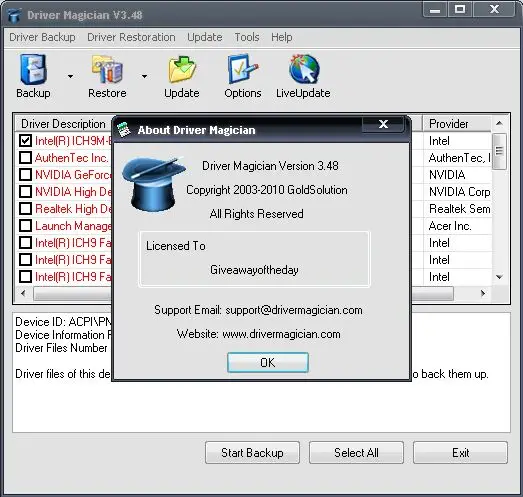Click the Backup toolbar icon

[x=33, y=69]
